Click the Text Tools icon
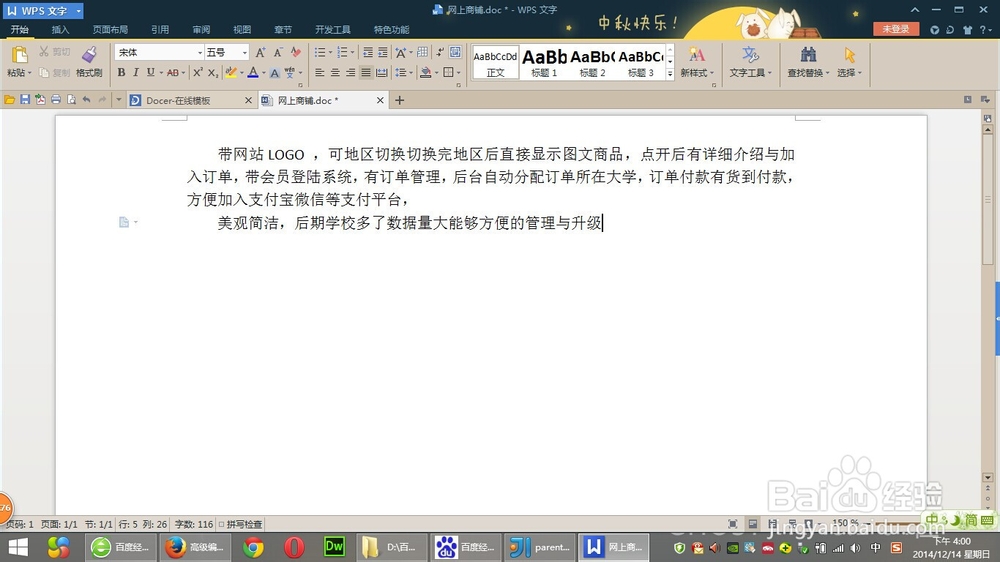 pos(750,55)
